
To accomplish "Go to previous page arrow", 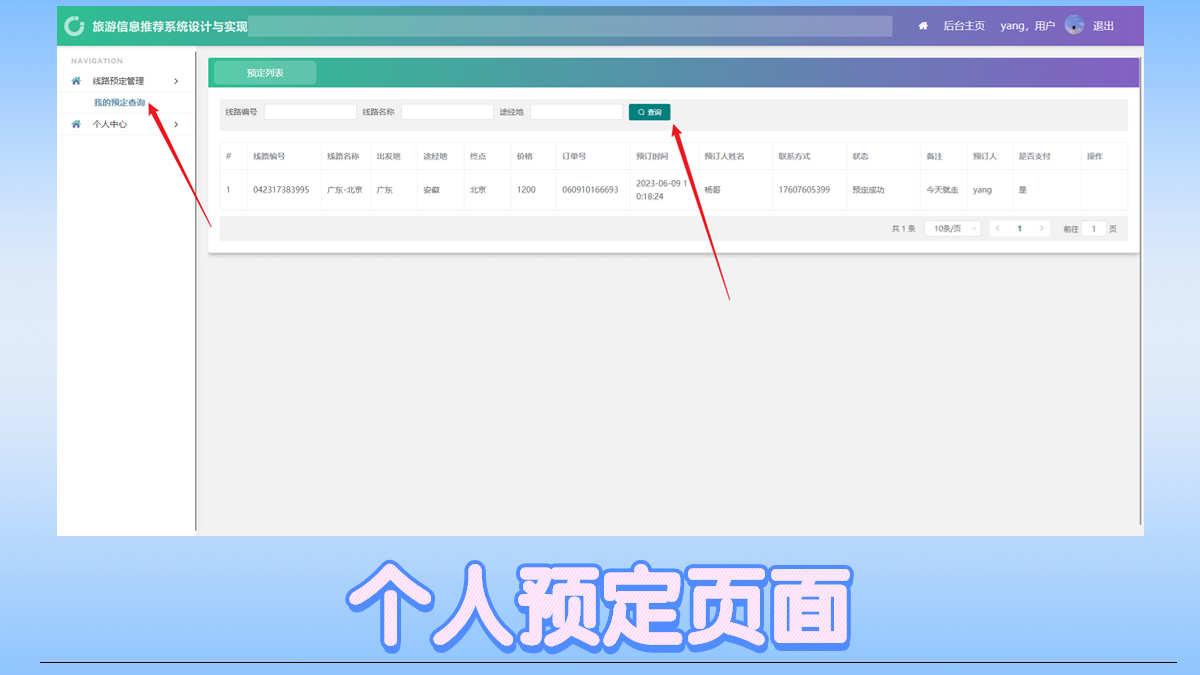I will [x=997, y=229].
